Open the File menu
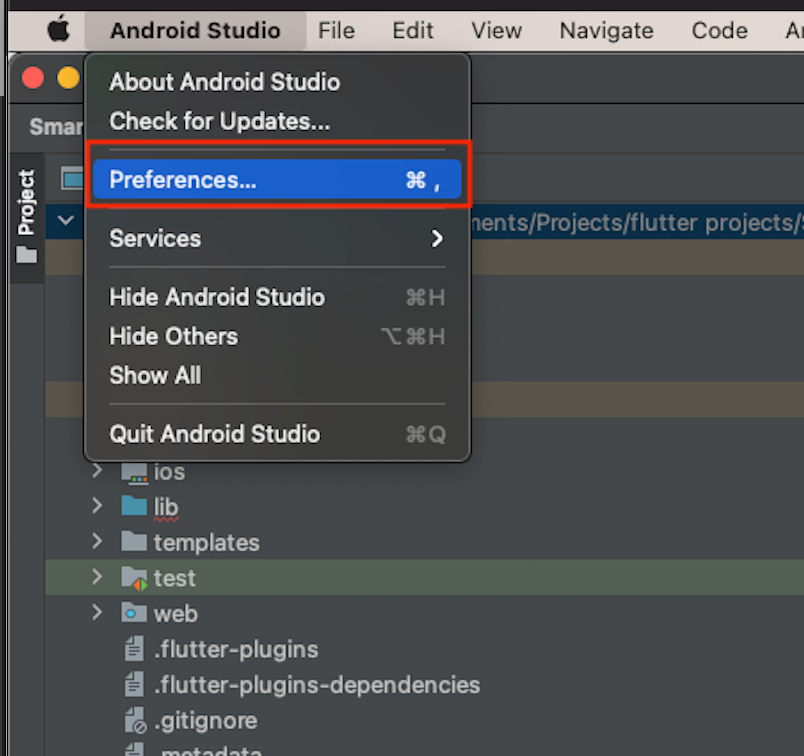 pos(336,30)
